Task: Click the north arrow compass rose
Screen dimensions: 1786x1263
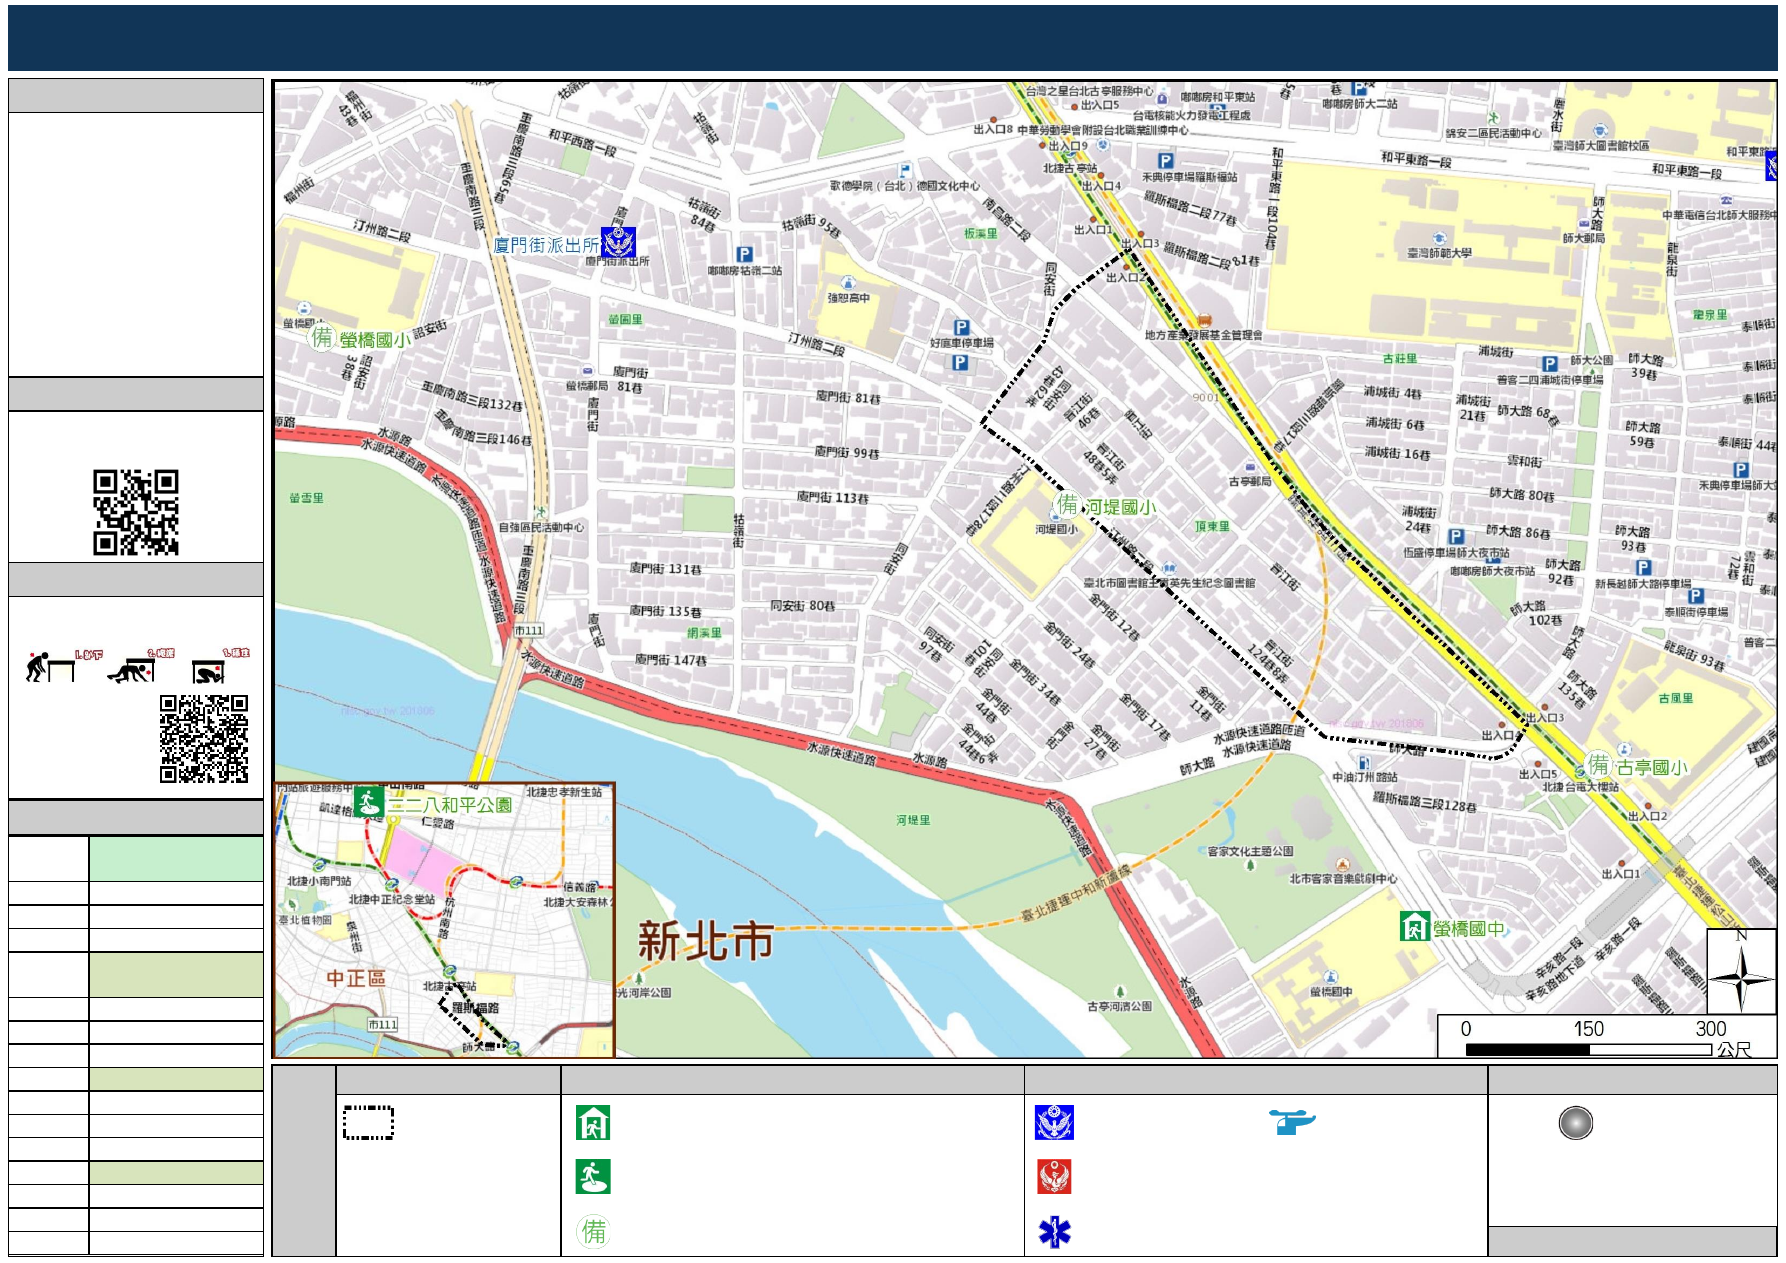Action: (x=1740, y=971)
